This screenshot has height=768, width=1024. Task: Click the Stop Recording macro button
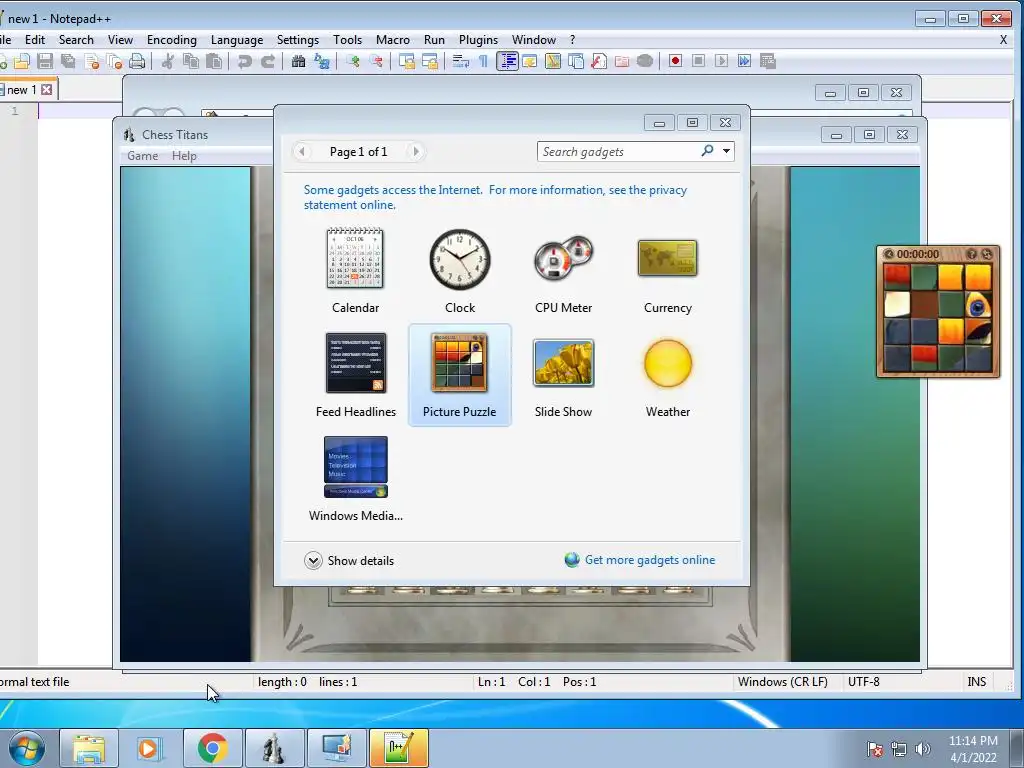click(x=698, y=61)
